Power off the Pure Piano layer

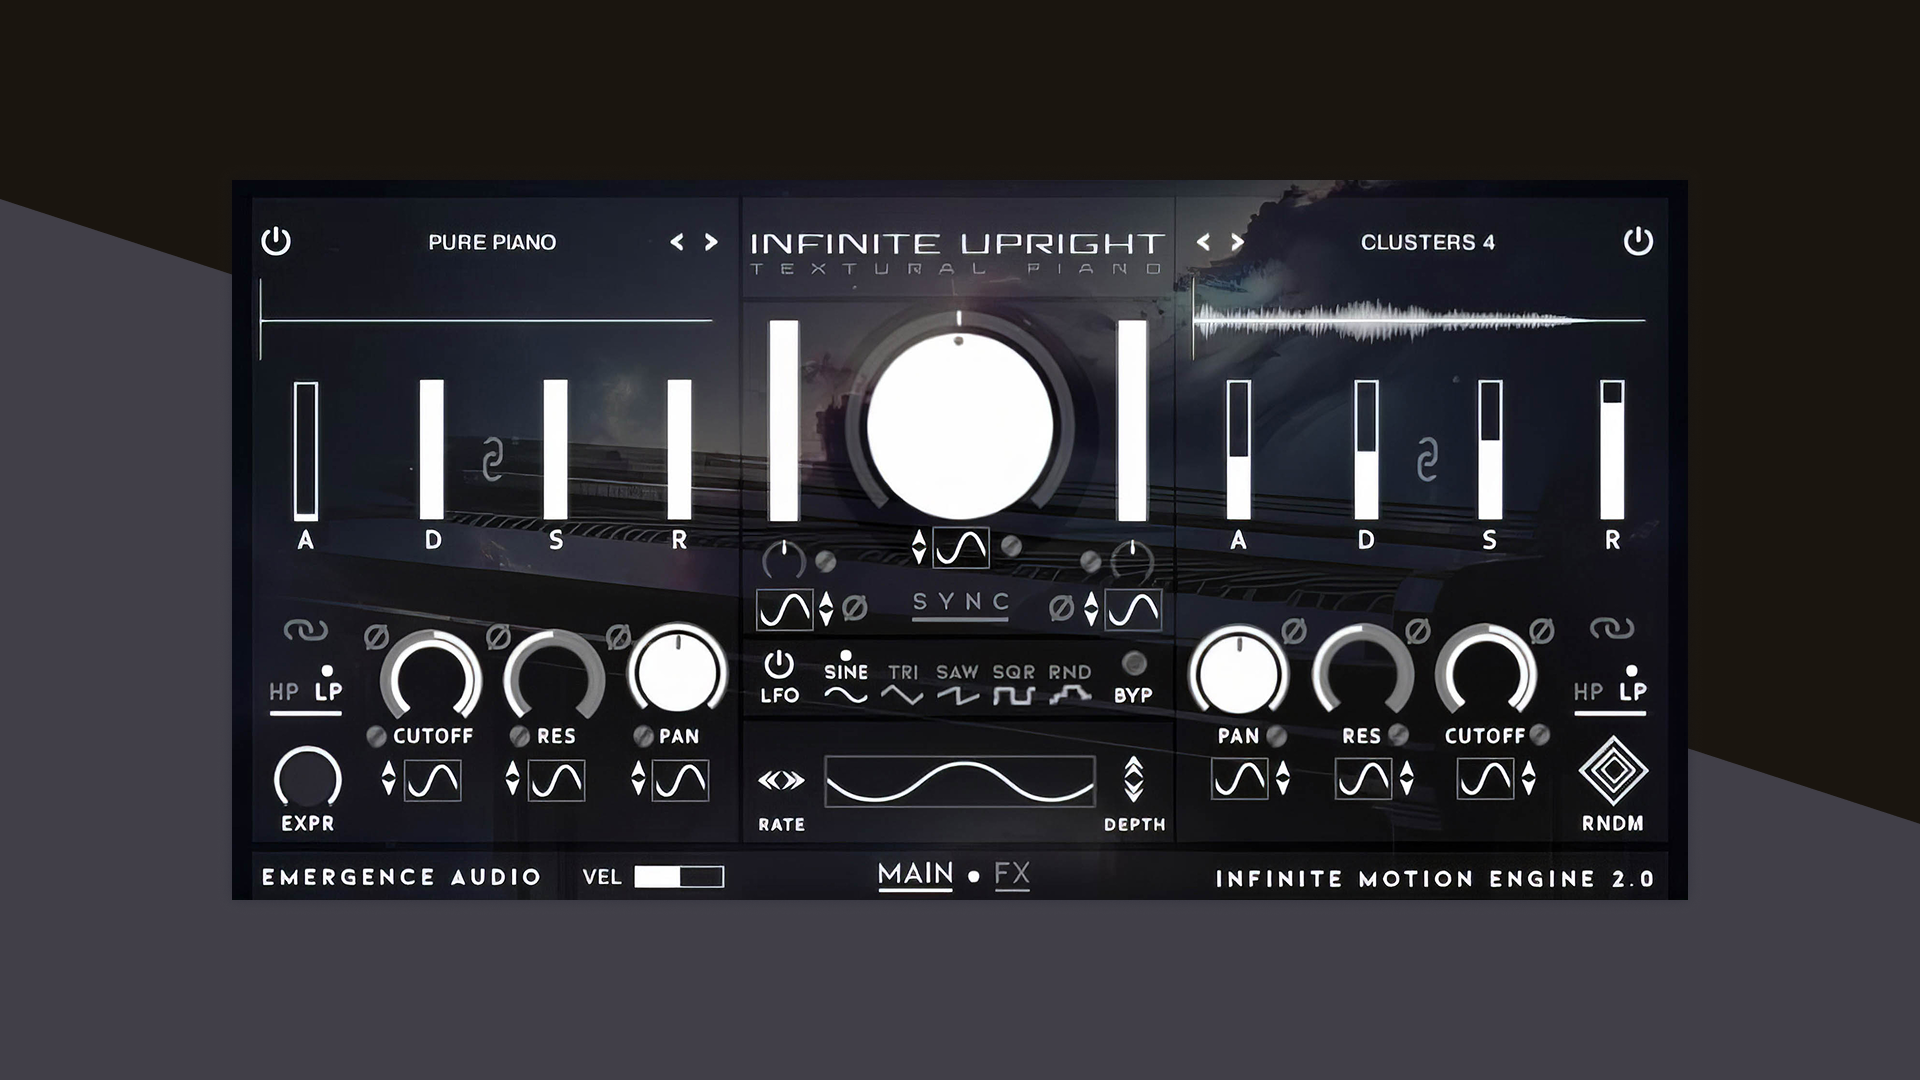tap(276, 241)
